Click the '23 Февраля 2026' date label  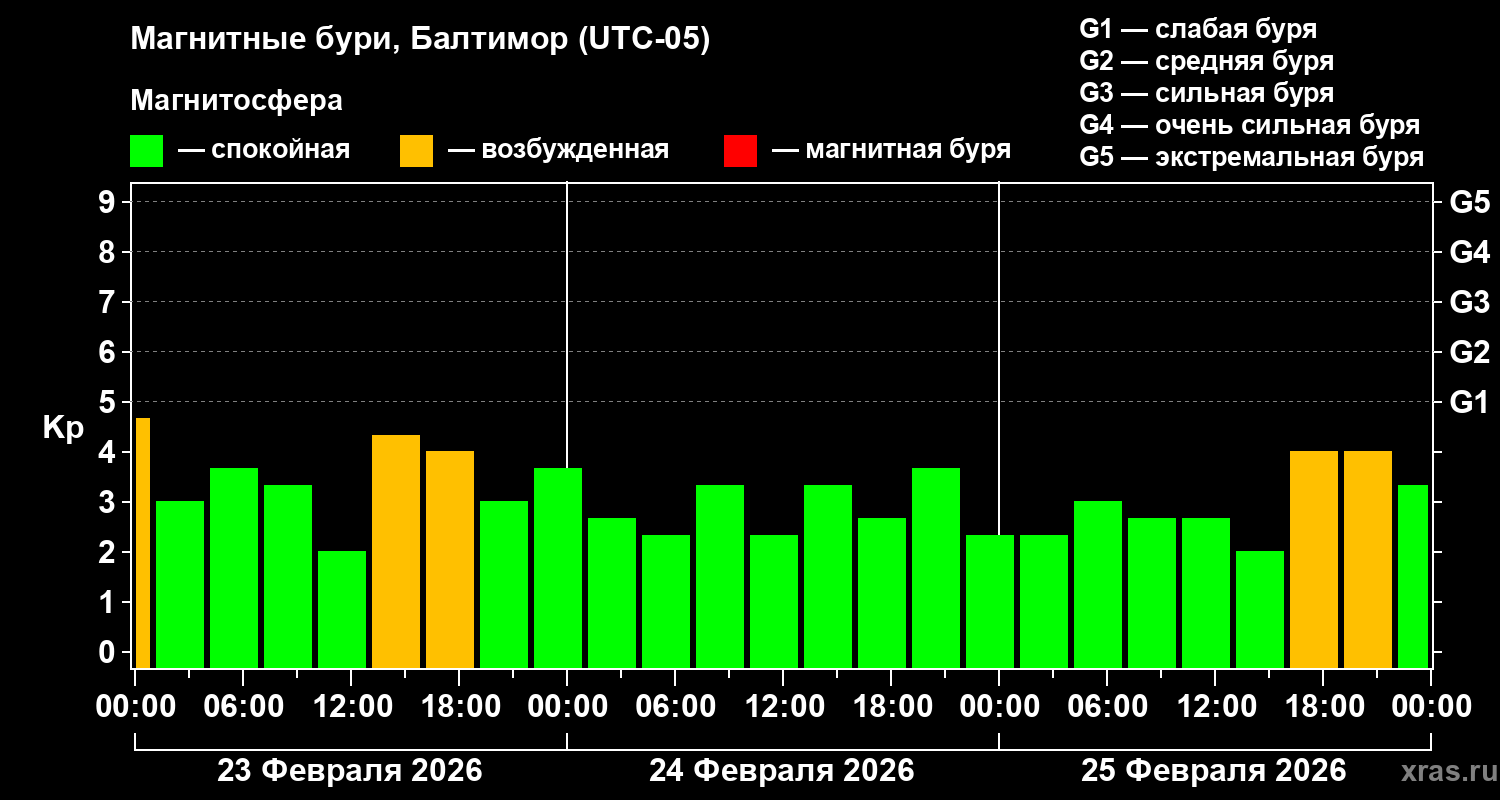(x=350, y=771)
